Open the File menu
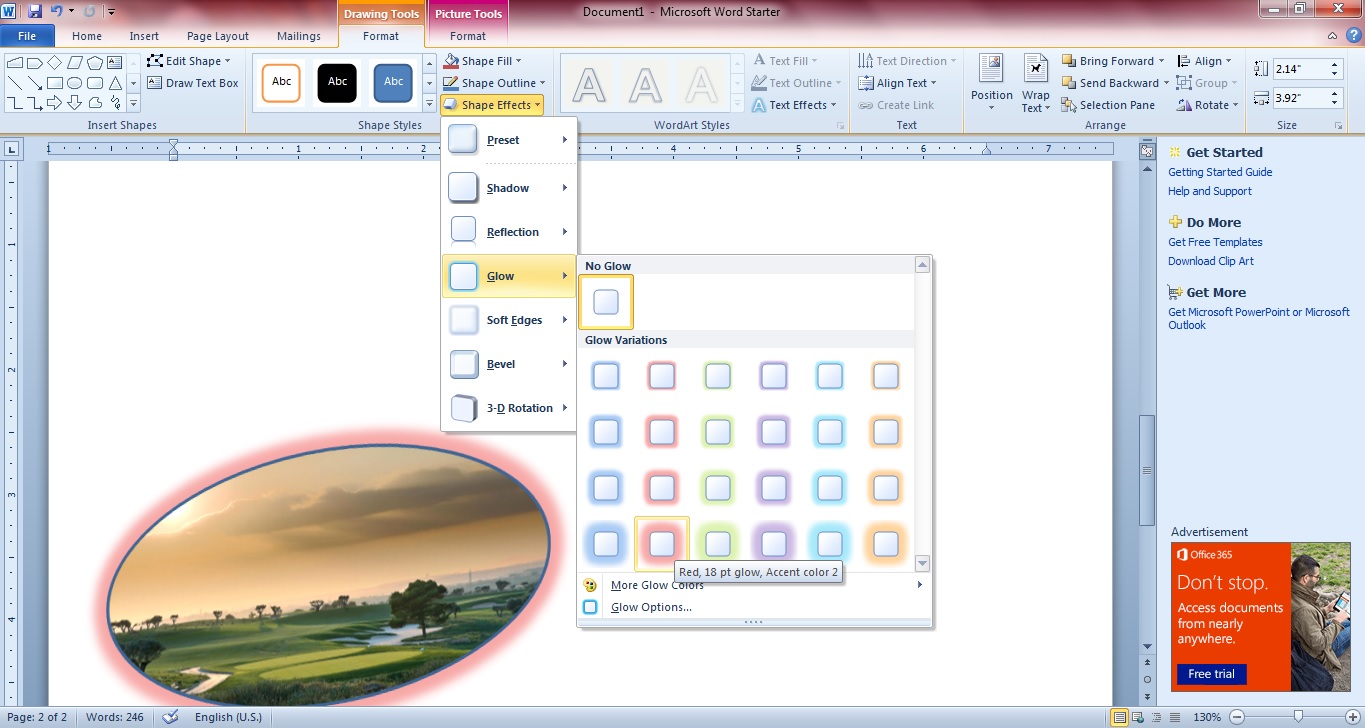This screenshot has width=1365, height=728. coord(27,35)
